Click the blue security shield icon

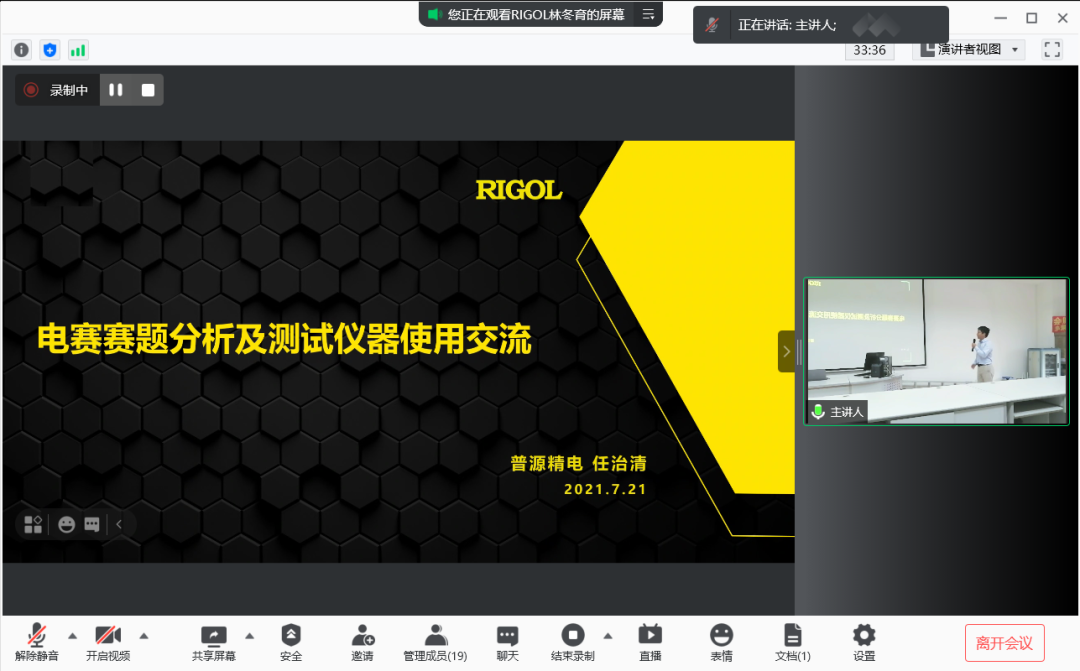coord(50,49)
